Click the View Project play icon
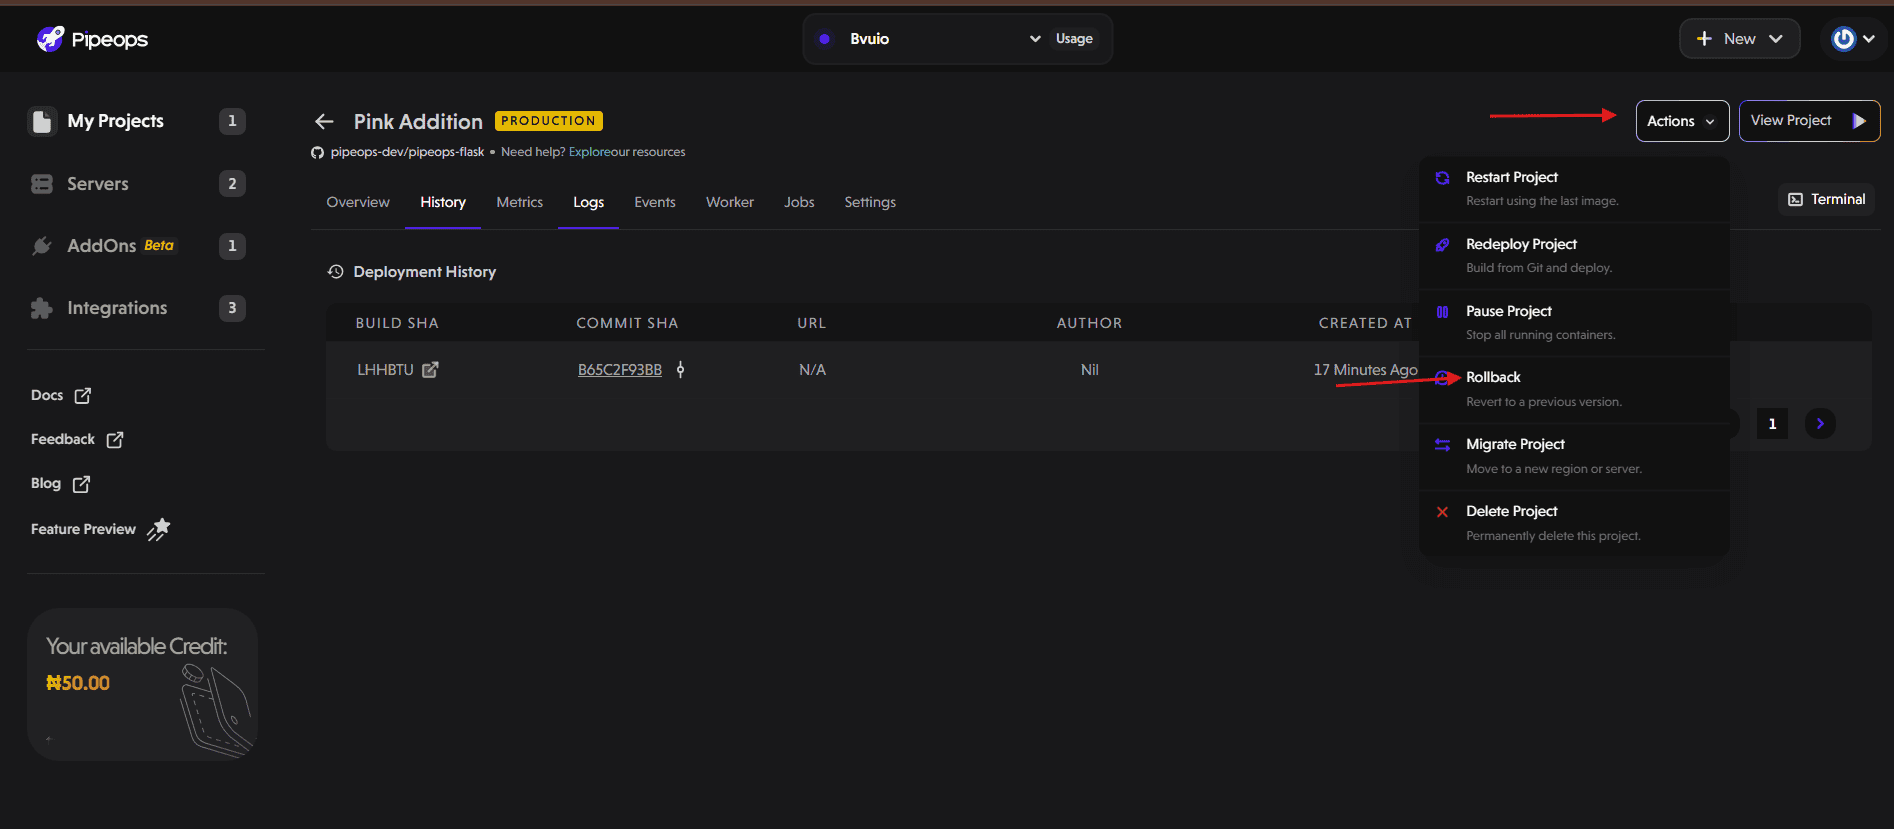 click(1859, 121)
